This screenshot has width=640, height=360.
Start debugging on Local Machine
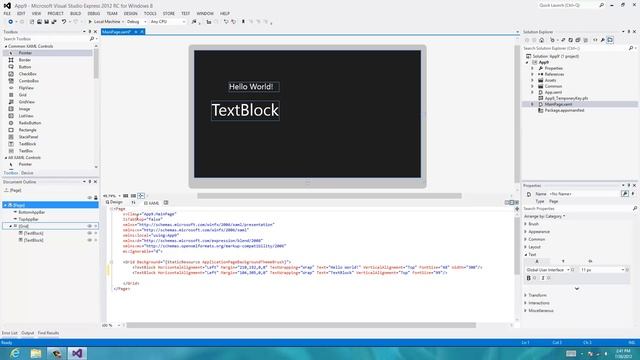click(x=104, y=22)
